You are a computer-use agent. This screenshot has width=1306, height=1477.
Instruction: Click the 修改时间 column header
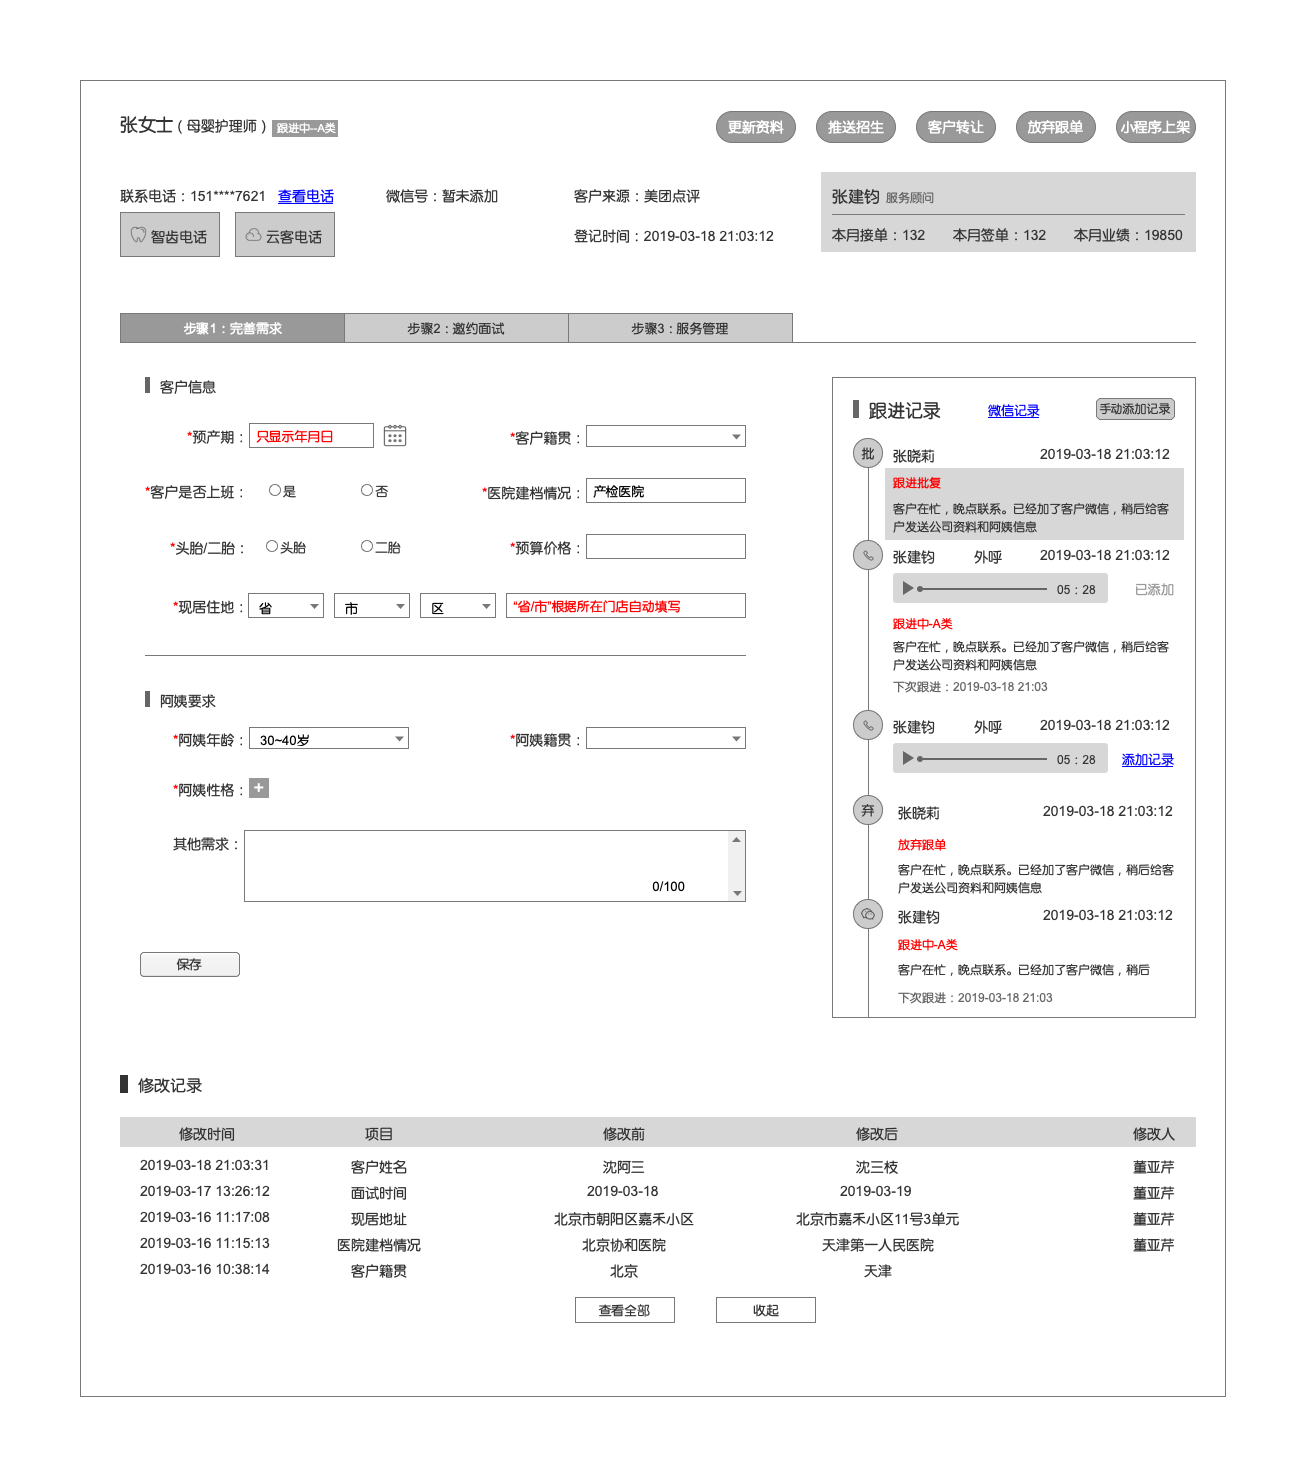207,1133
